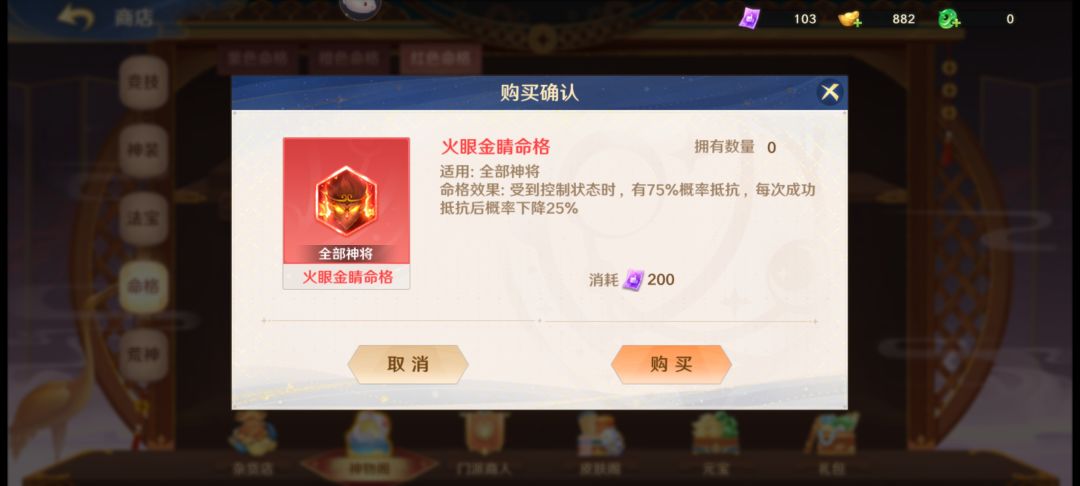
Task: Tap the purple ticket currency icon
Action: [x=749, y=19]
